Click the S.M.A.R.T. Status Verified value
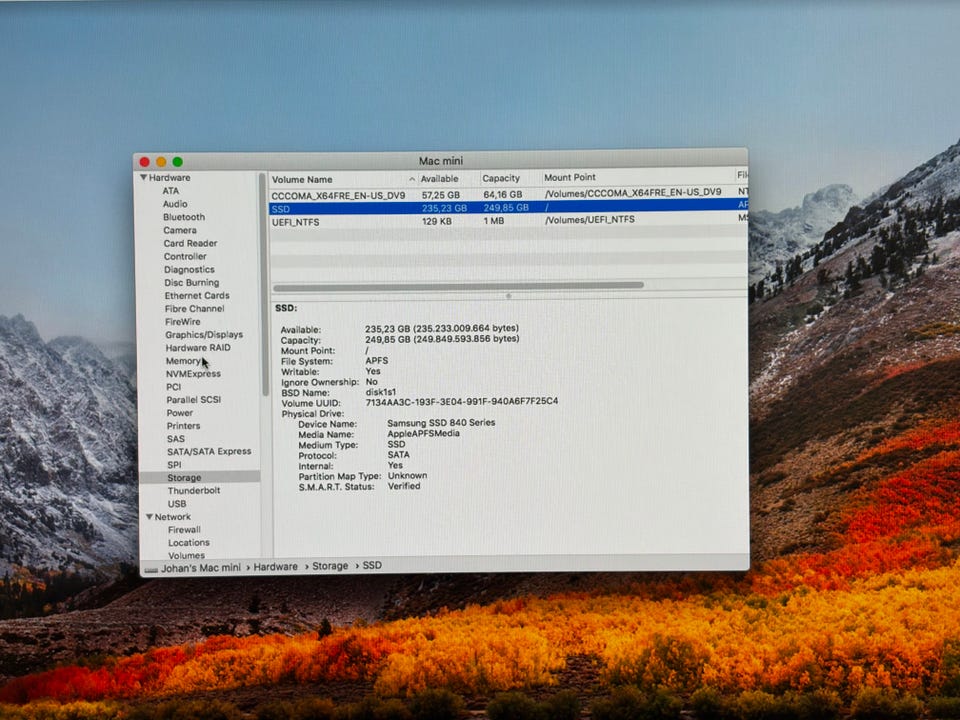 point(404,486)
